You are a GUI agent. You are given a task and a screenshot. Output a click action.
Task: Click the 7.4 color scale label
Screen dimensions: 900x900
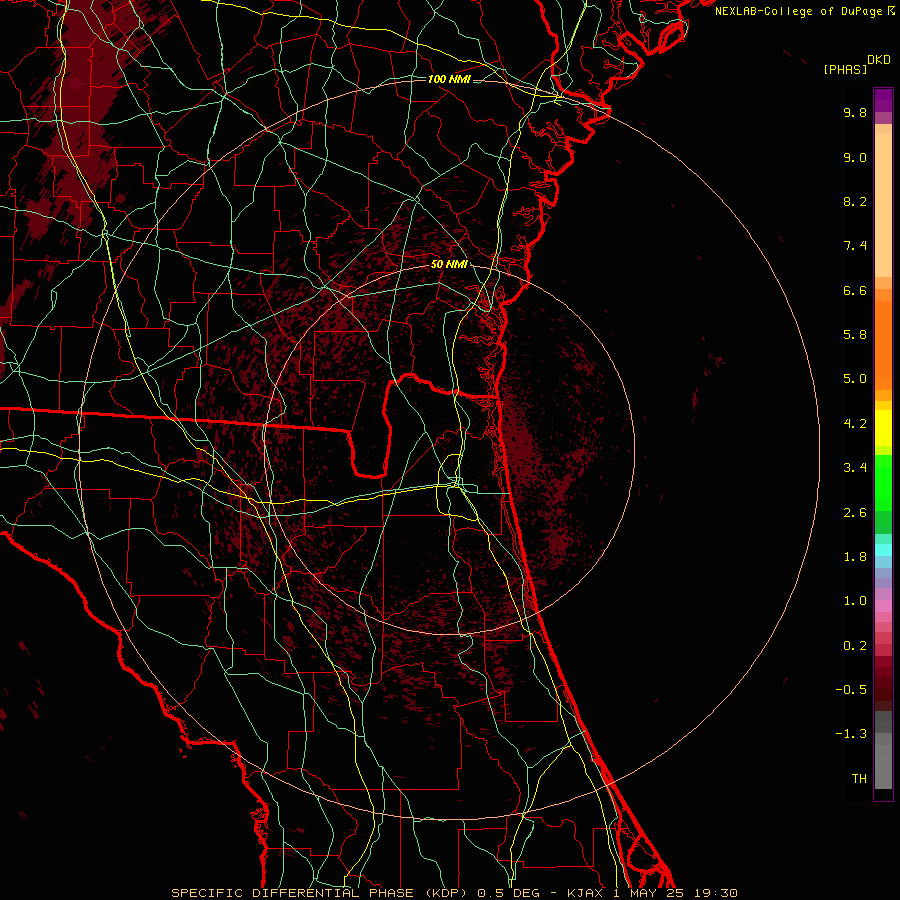[855, 246]
